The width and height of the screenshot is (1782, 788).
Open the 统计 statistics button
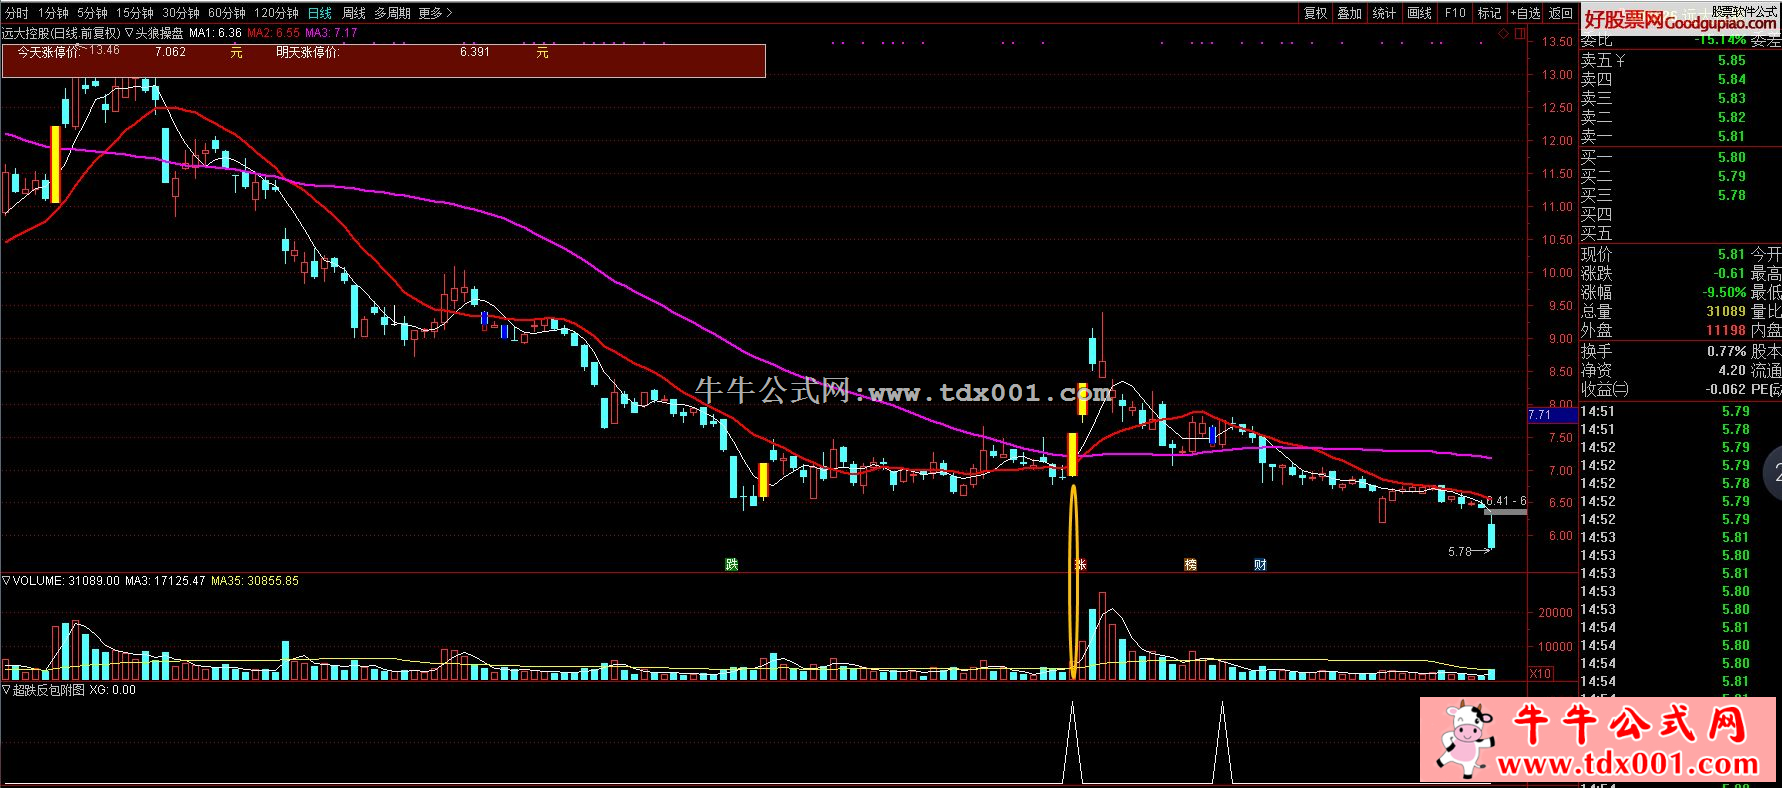[x=1384, y=13]
